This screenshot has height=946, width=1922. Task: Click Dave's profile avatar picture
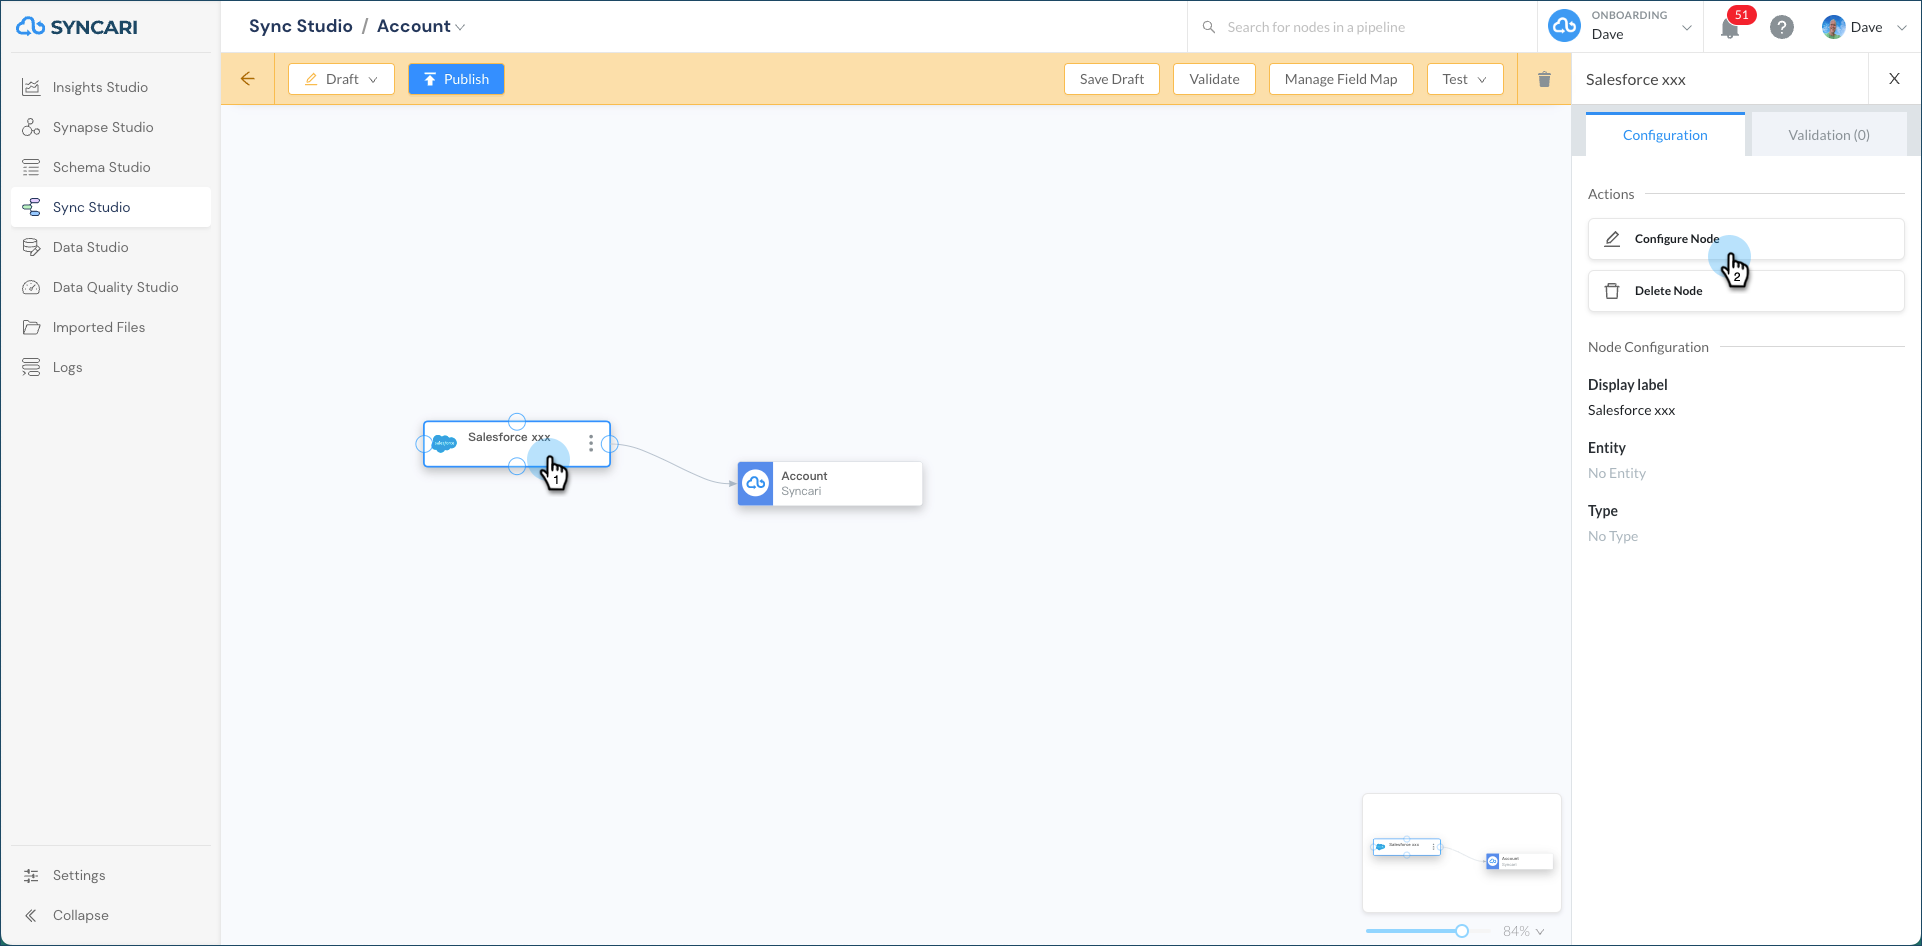point(1833,27)
